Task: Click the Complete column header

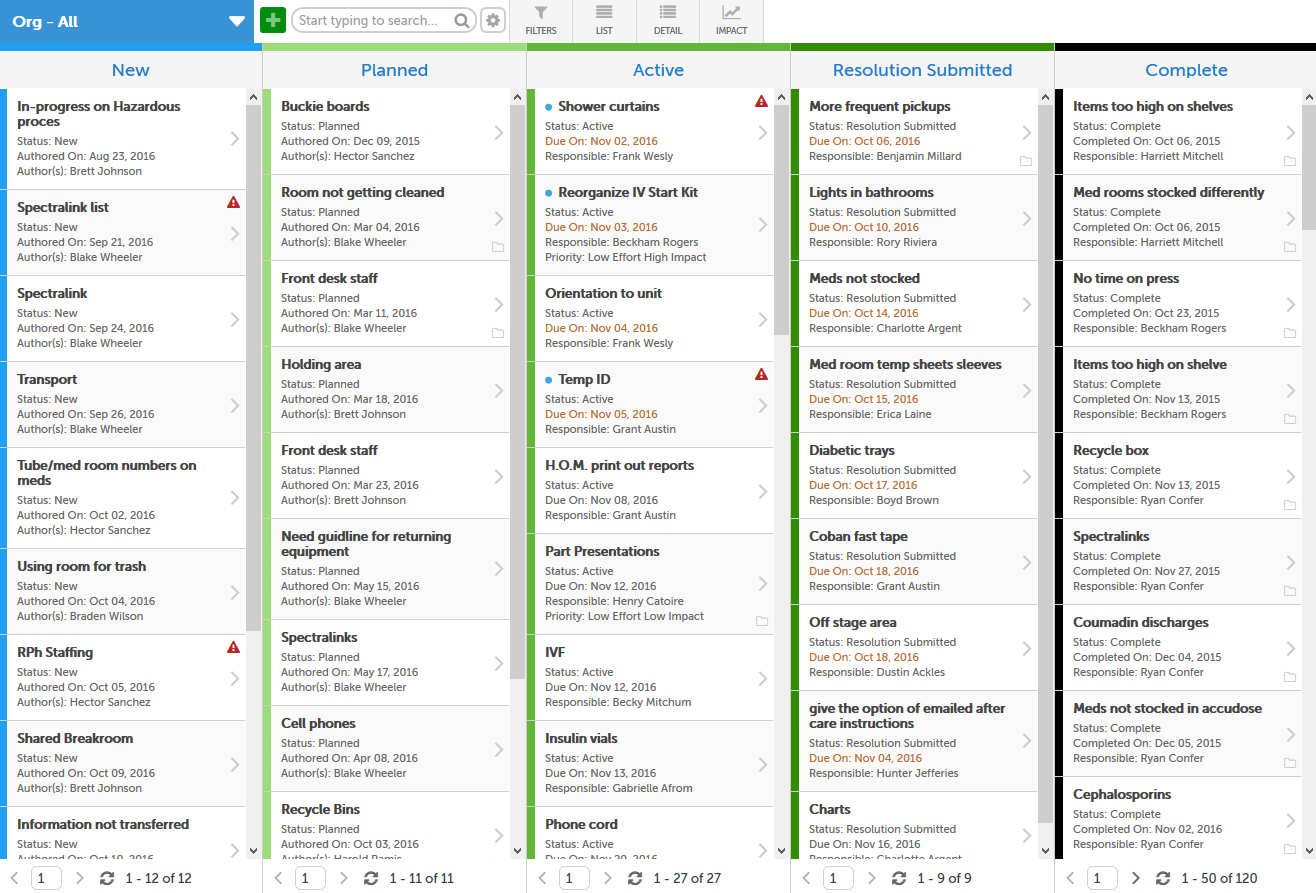Action: (x=1186, y=70)
